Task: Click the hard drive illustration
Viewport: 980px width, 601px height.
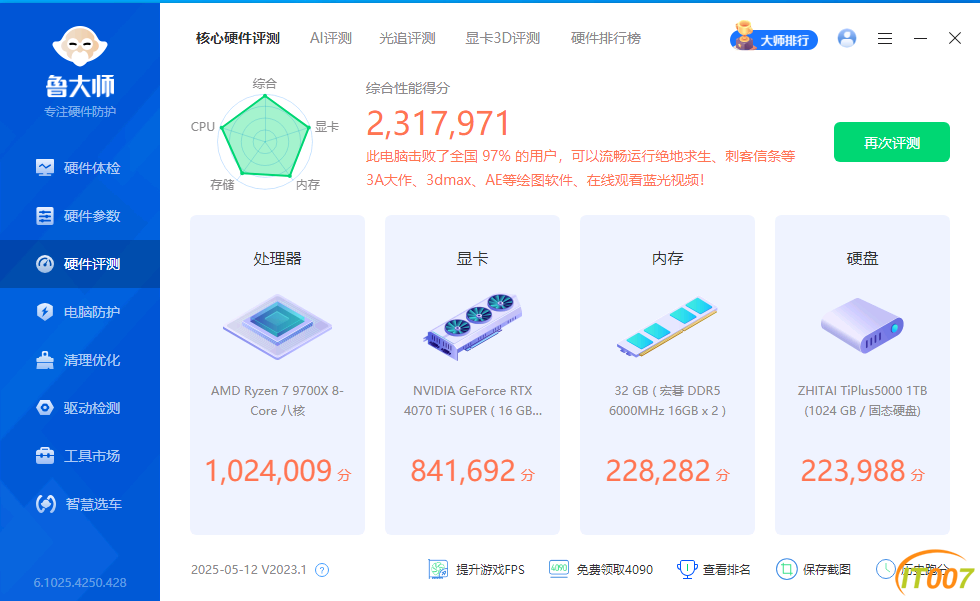Action: pos(862,325)
